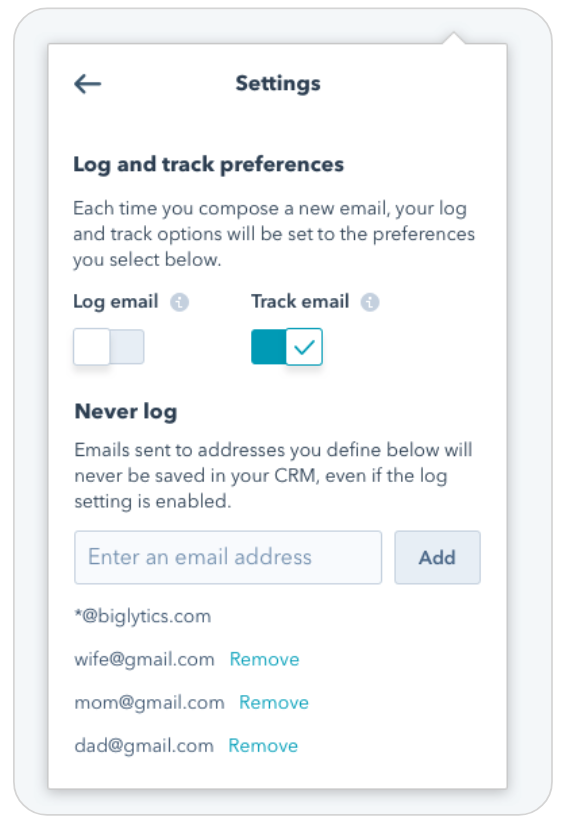Select the dad@gmail.com address text
564x823 pixels.
tap(144, 745)
